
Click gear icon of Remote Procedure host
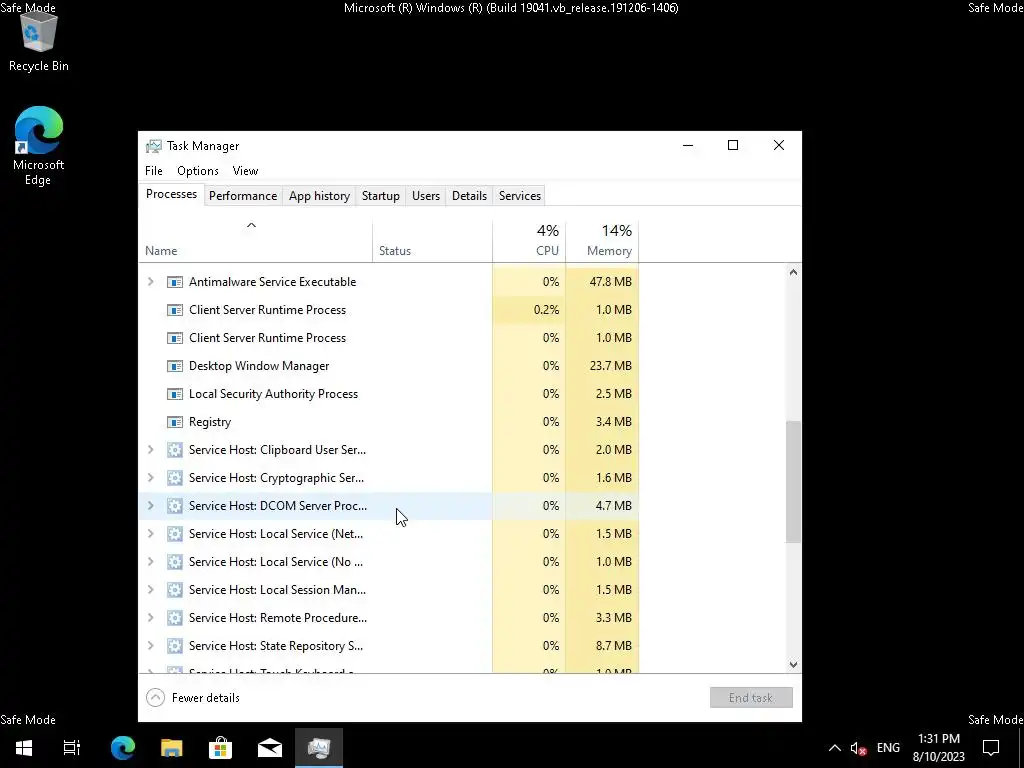pos(174,618)
